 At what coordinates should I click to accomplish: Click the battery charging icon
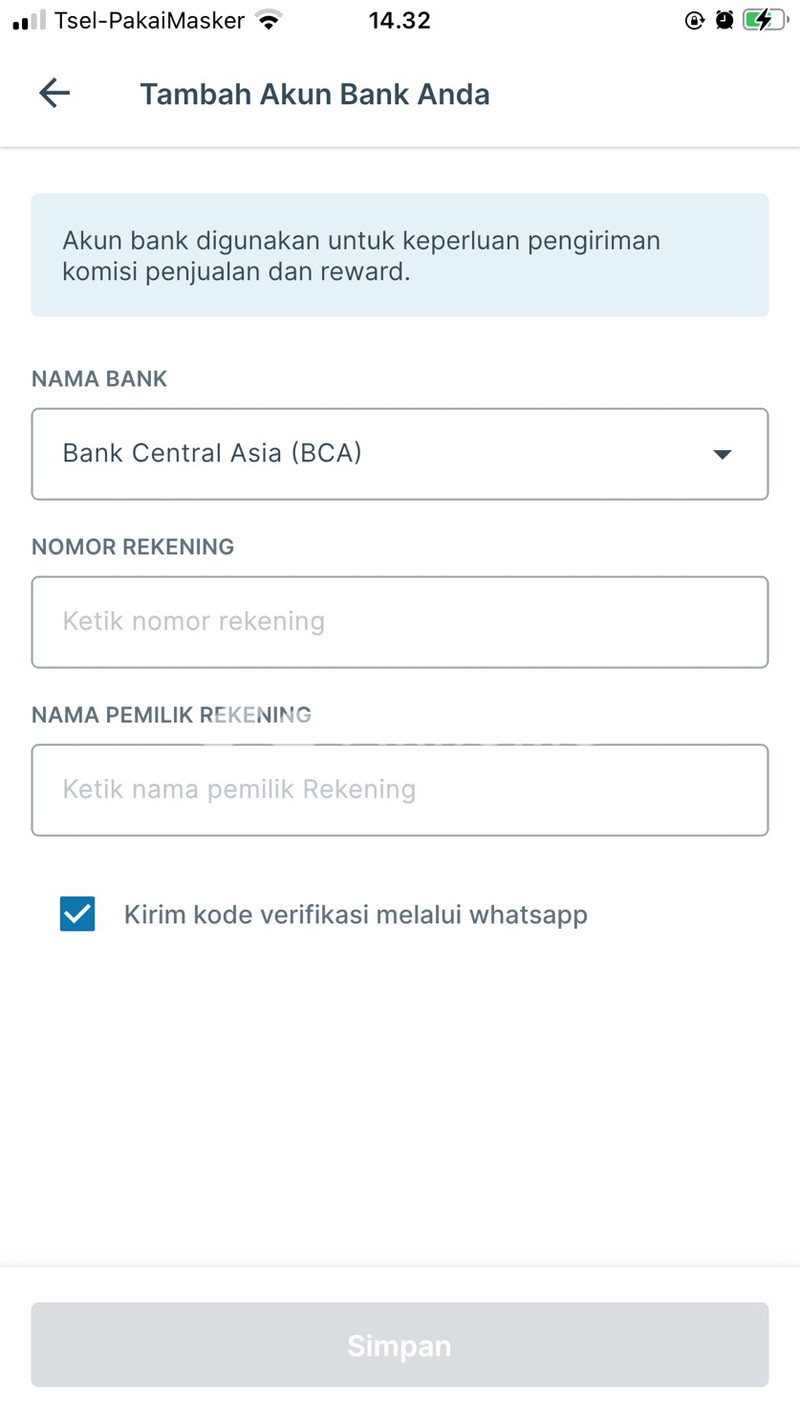tap(765, 20)
